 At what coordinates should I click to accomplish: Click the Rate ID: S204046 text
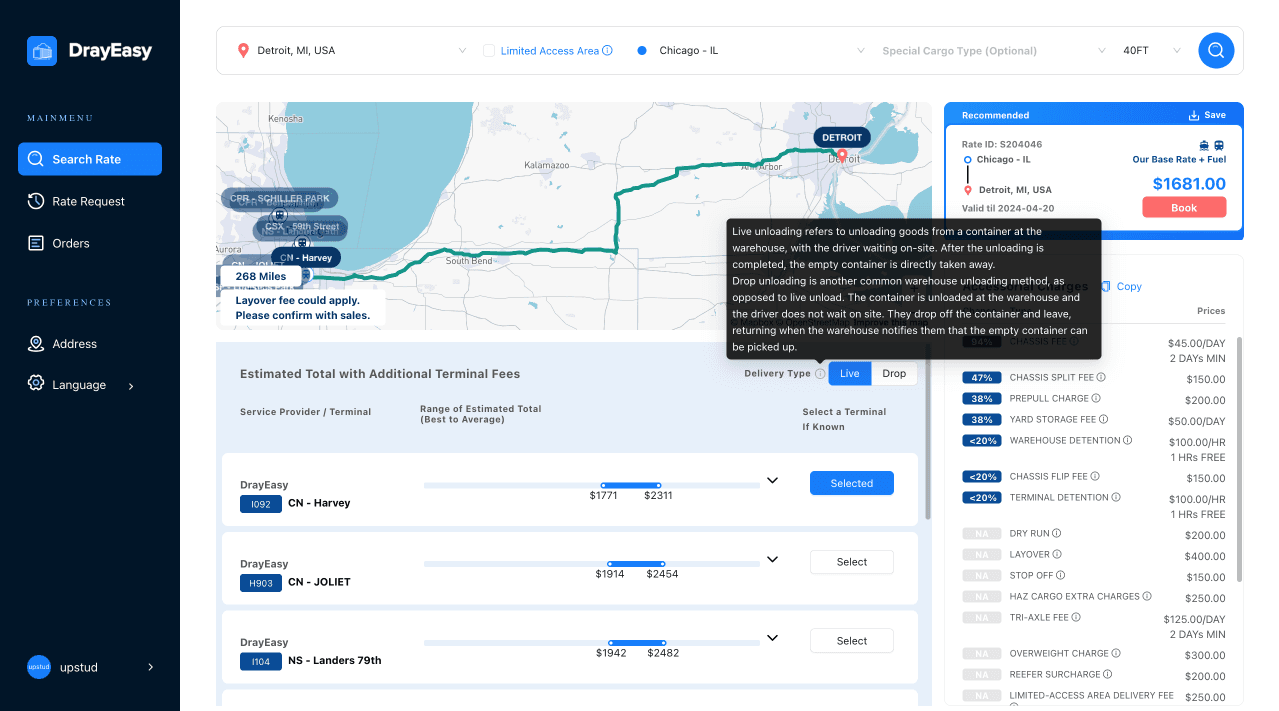coord(1002,145)
